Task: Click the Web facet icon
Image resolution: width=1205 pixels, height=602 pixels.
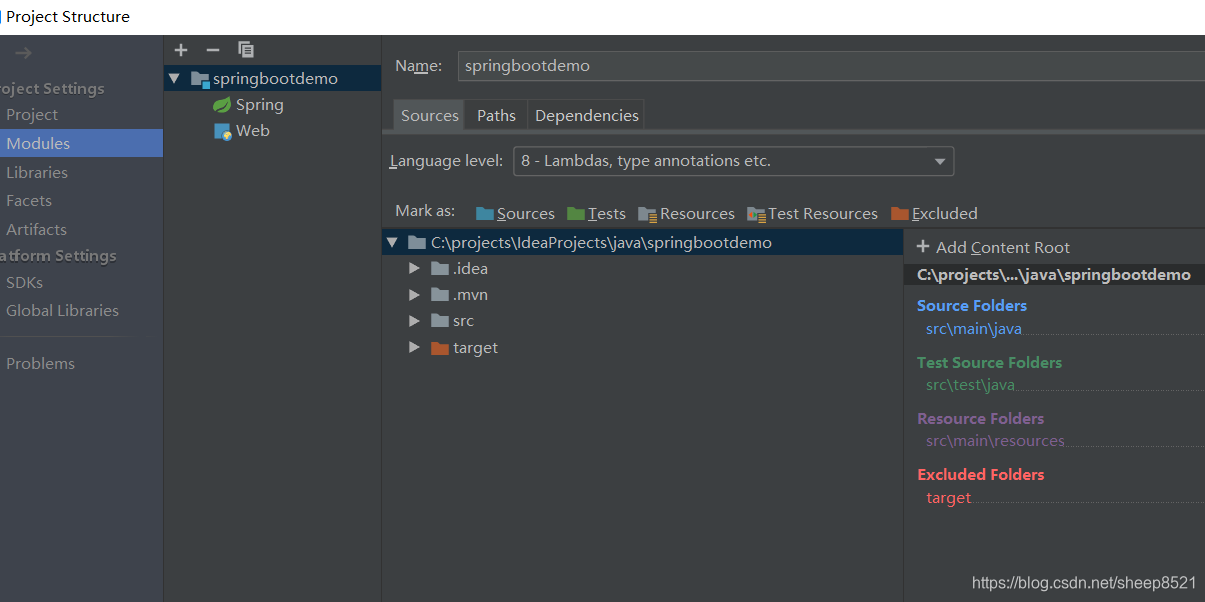Action: pos(223,131)
